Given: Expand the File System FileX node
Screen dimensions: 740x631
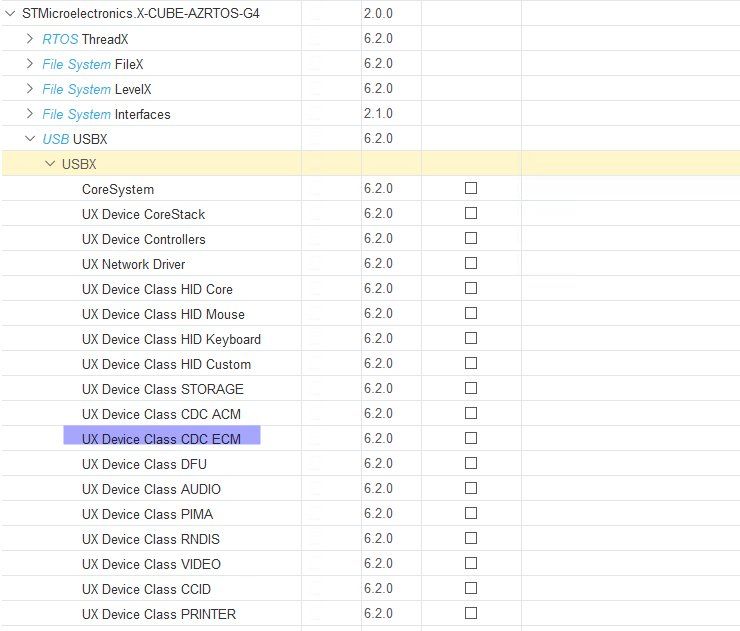Looking at the screenshot, I should point(30,64).
